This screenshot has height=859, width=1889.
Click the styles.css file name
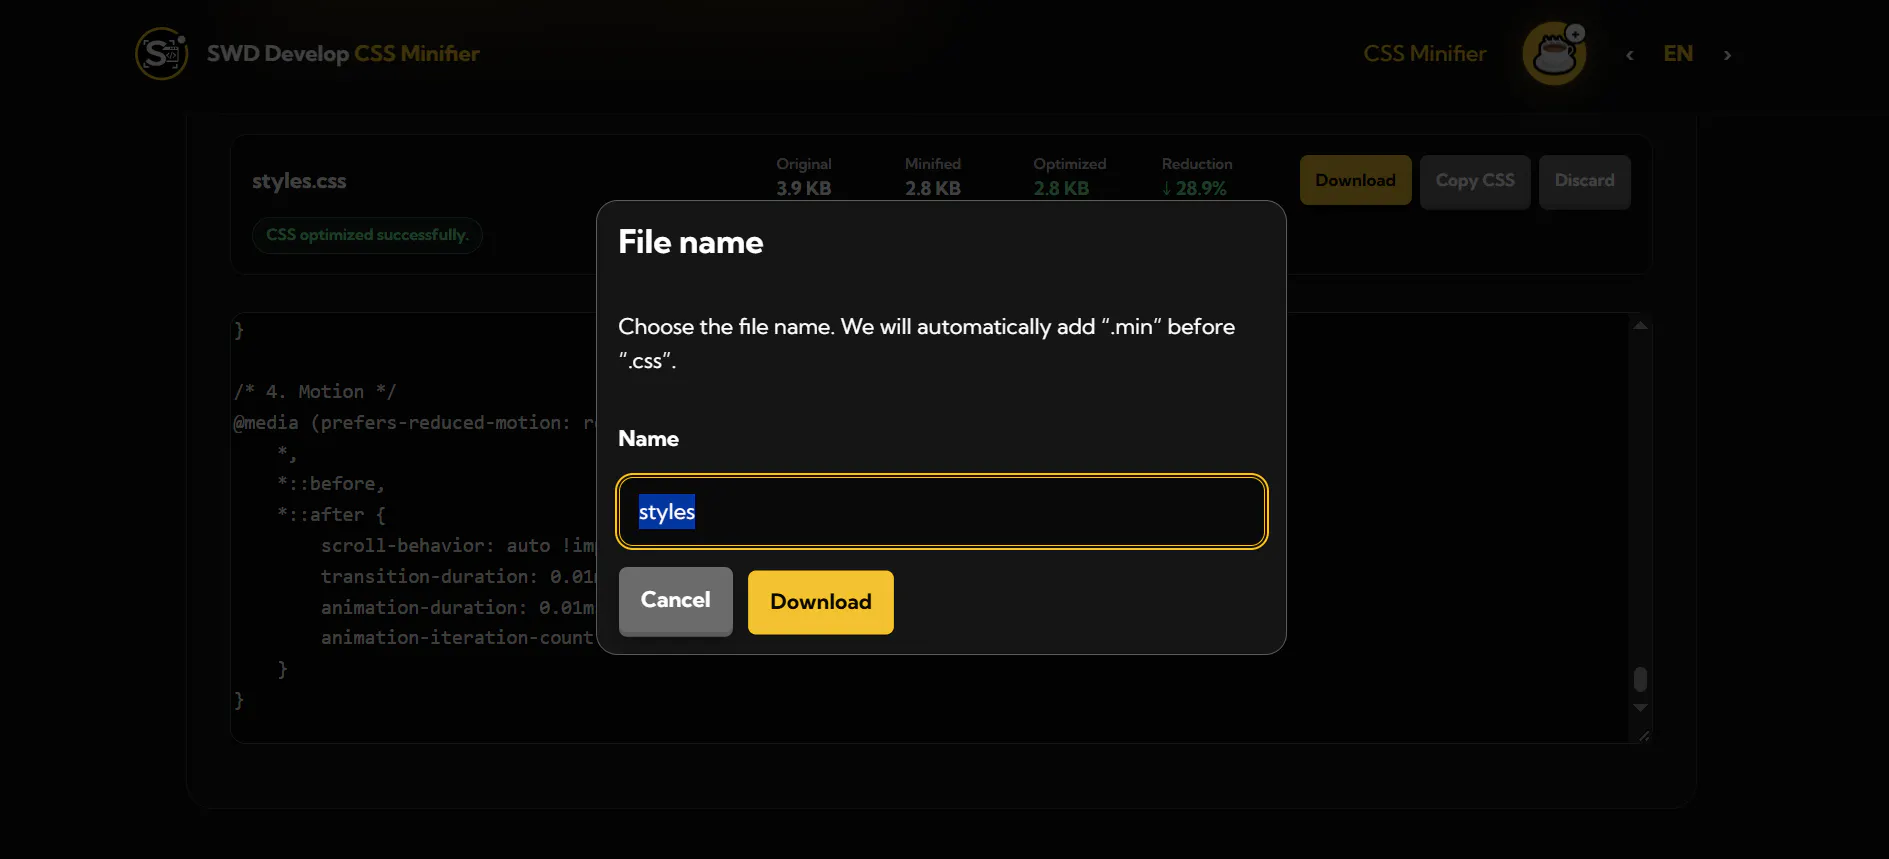pyautogui.click(x=299, y=181)
